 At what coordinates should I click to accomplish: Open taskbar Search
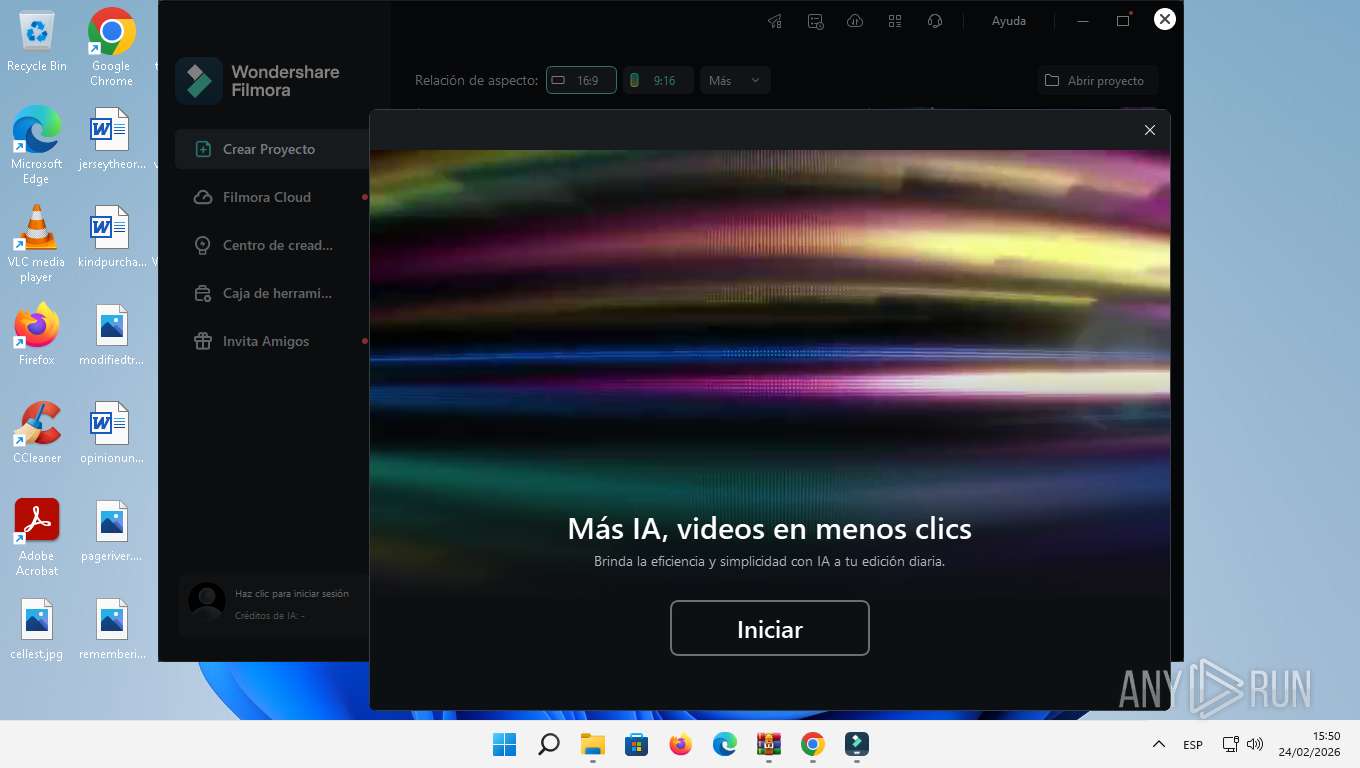pos(549,744)
